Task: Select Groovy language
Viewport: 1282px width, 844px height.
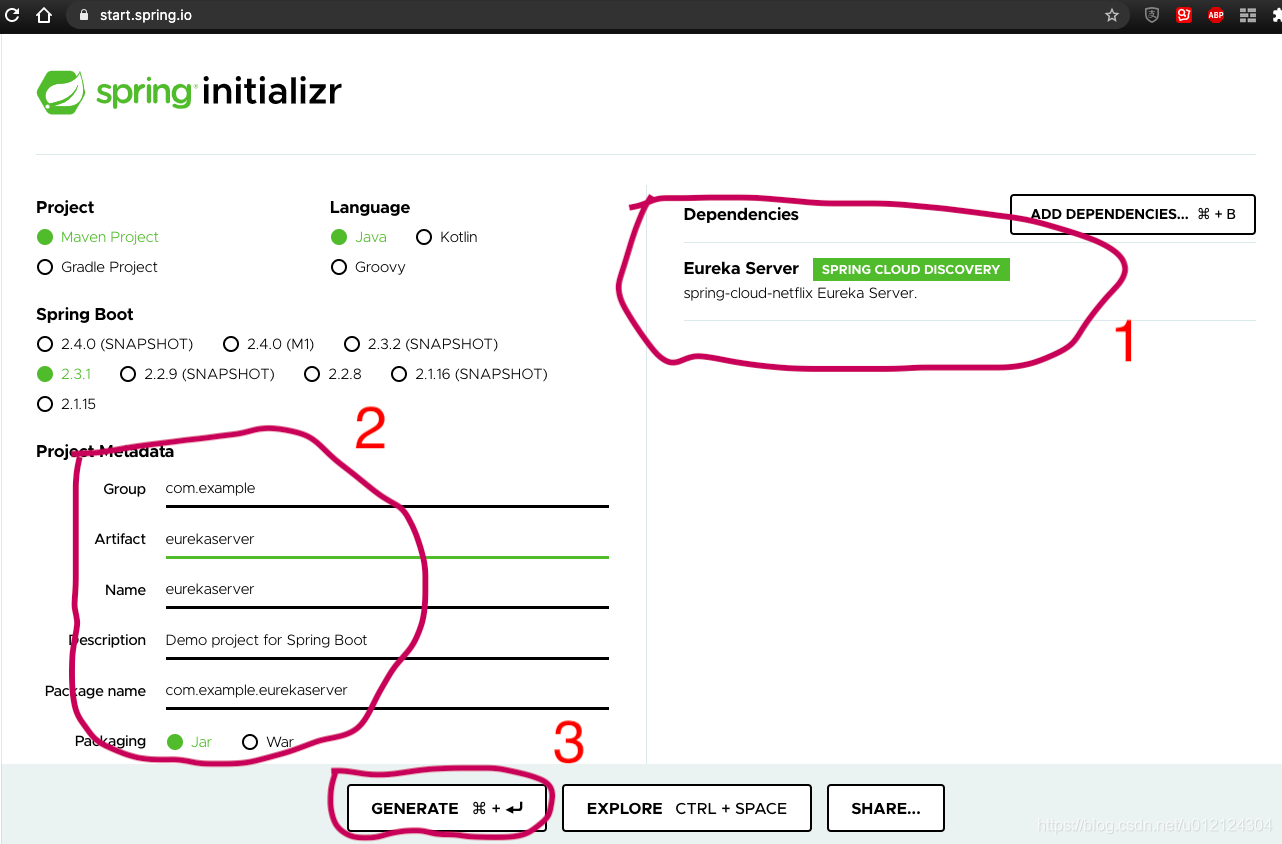Action: pos(368,267)
